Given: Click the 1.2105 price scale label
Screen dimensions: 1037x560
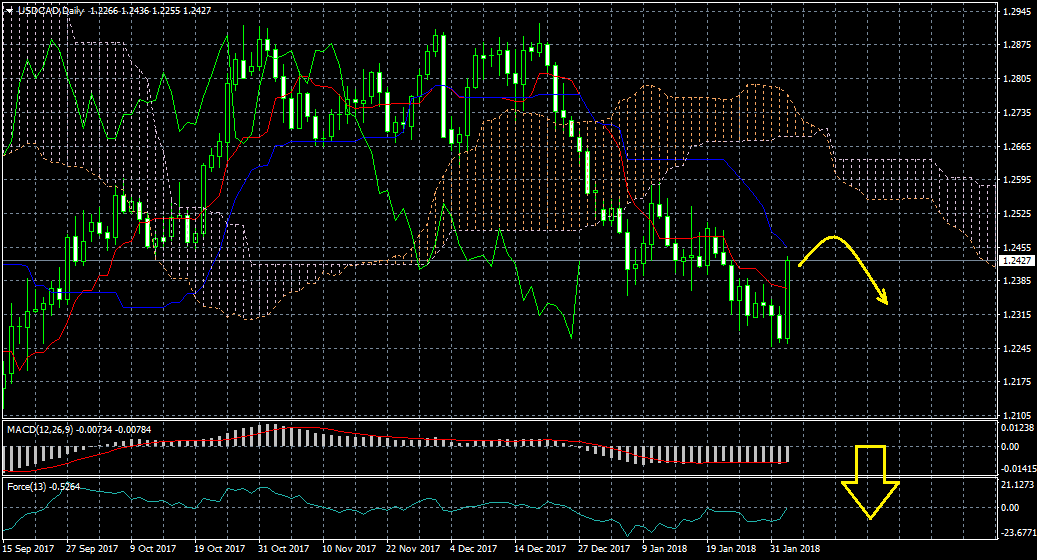Looking at the screenshot, I should click(1016, 415).
